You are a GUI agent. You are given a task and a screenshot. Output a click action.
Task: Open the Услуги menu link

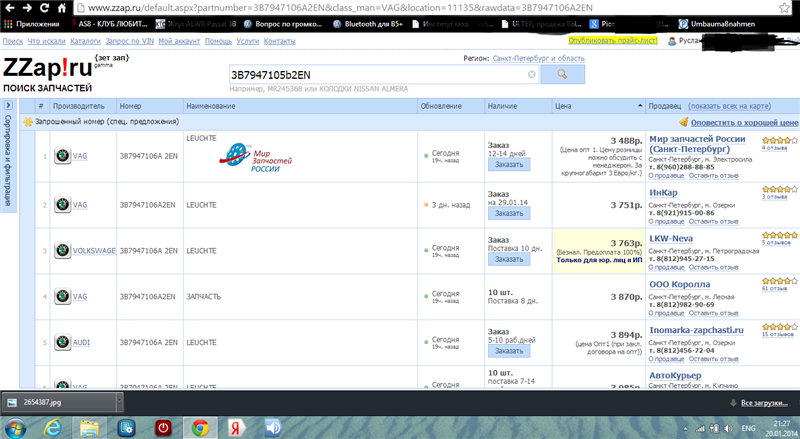click(x=247, y=41)
